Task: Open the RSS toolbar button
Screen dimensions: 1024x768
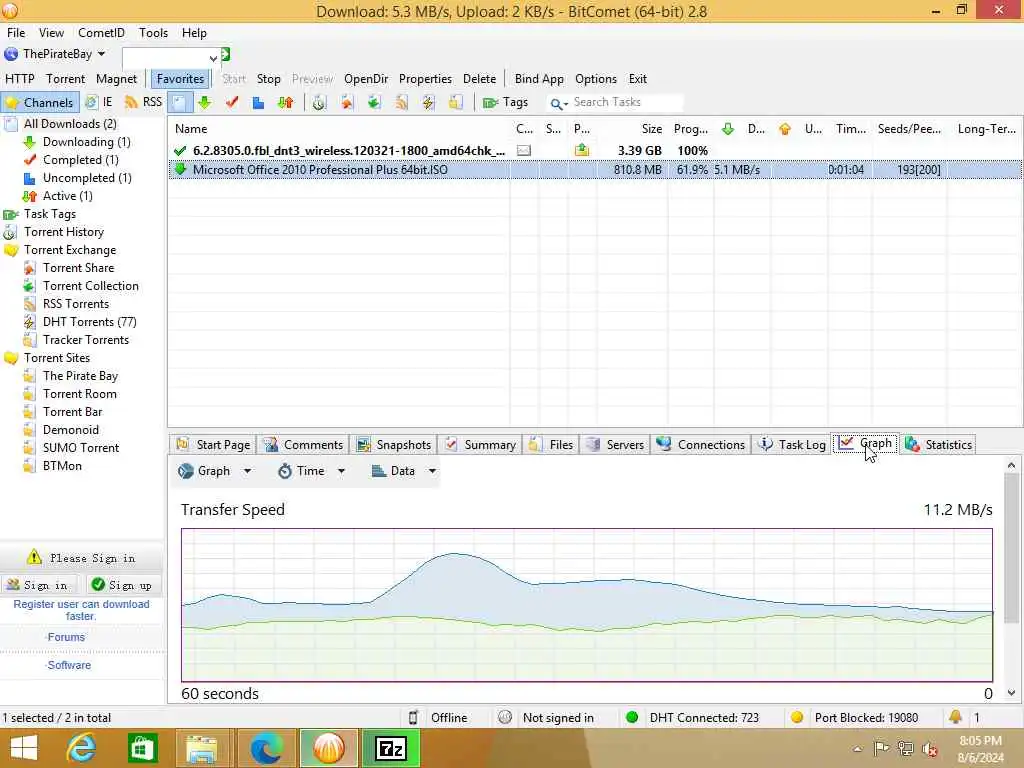Action: pos(143,103)
